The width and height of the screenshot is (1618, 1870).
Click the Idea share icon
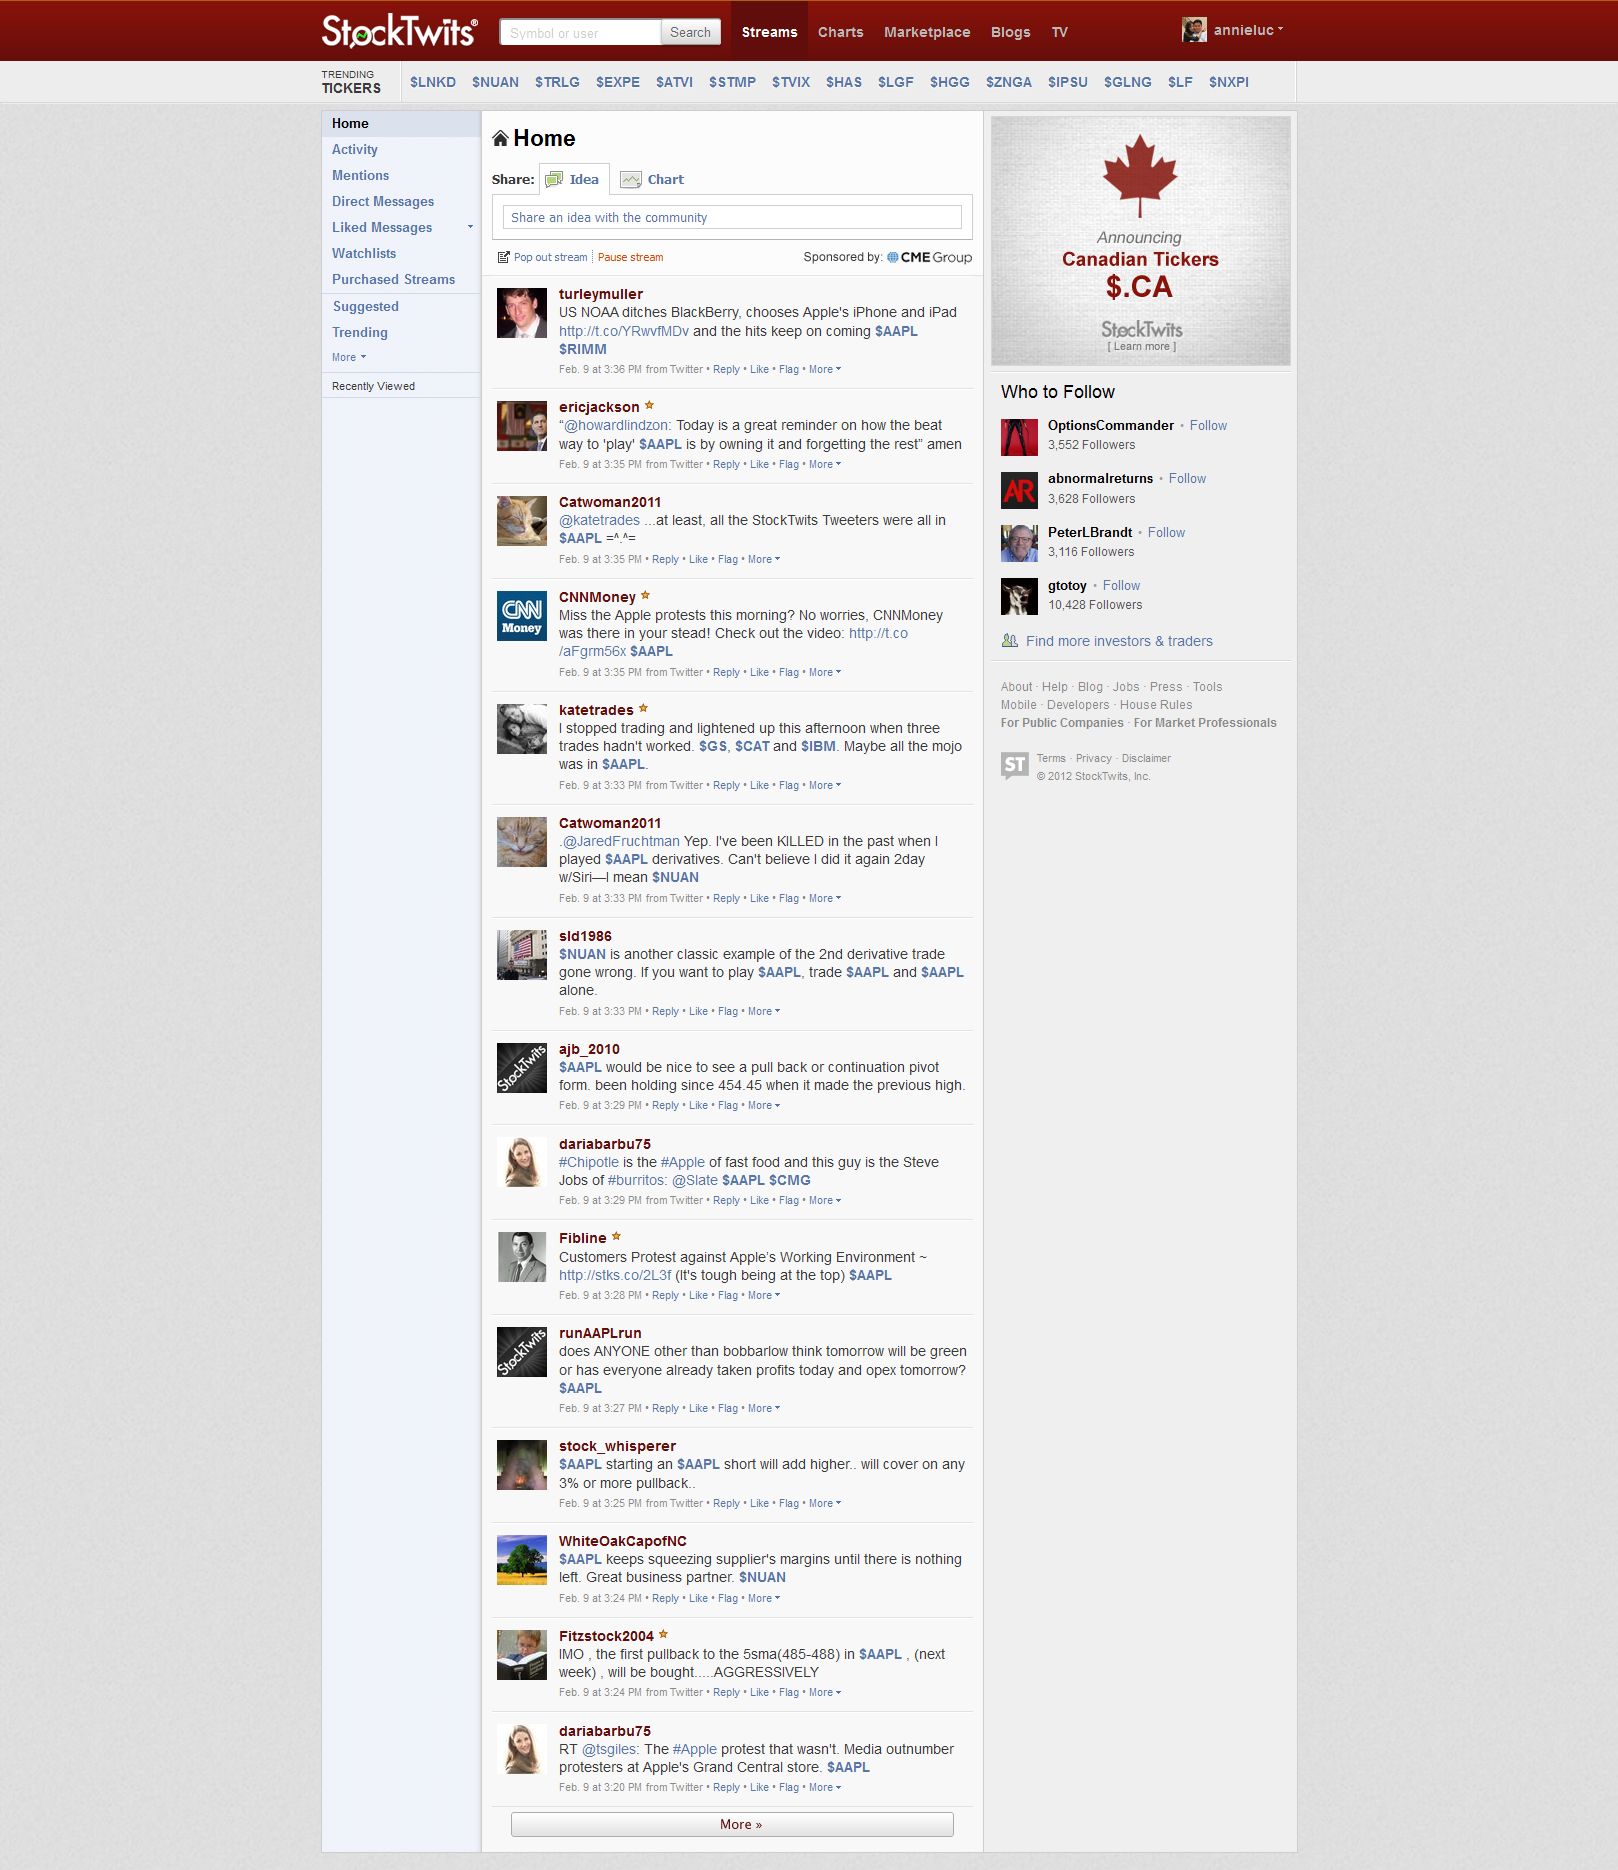(x=554, y=180)
